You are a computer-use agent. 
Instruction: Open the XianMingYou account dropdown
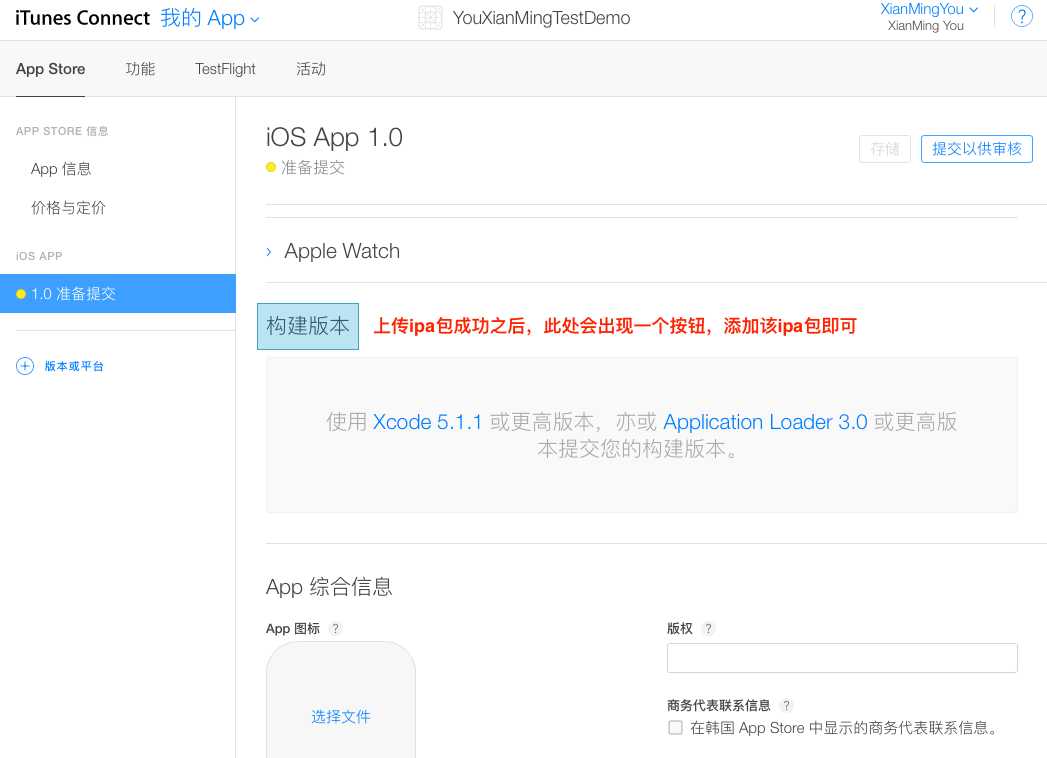(x=929, y=10)
